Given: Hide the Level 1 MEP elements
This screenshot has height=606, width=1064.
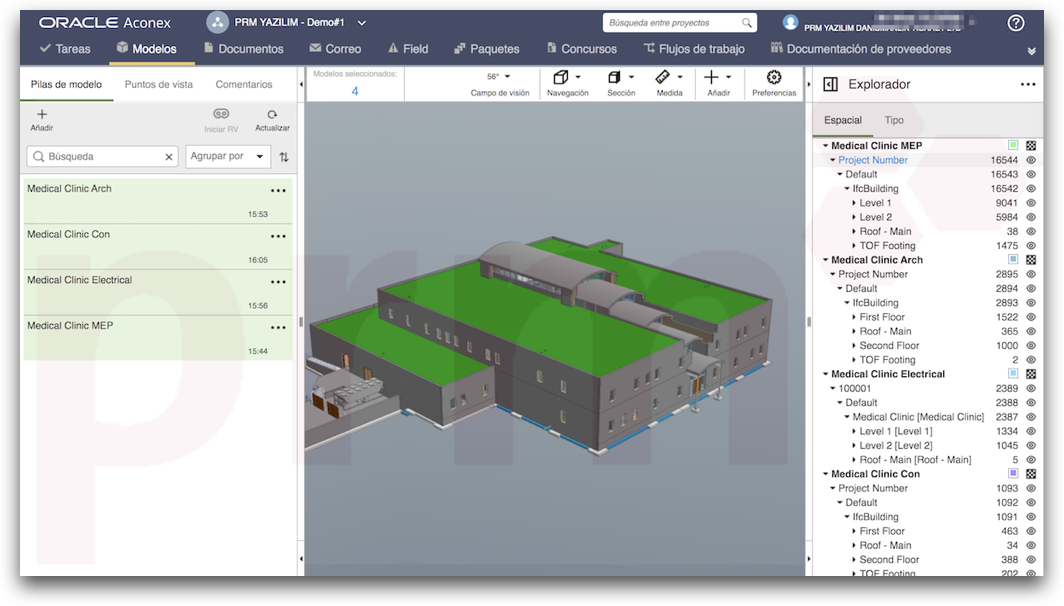Looking at the screenshot, I should [x=1030, y=203].
